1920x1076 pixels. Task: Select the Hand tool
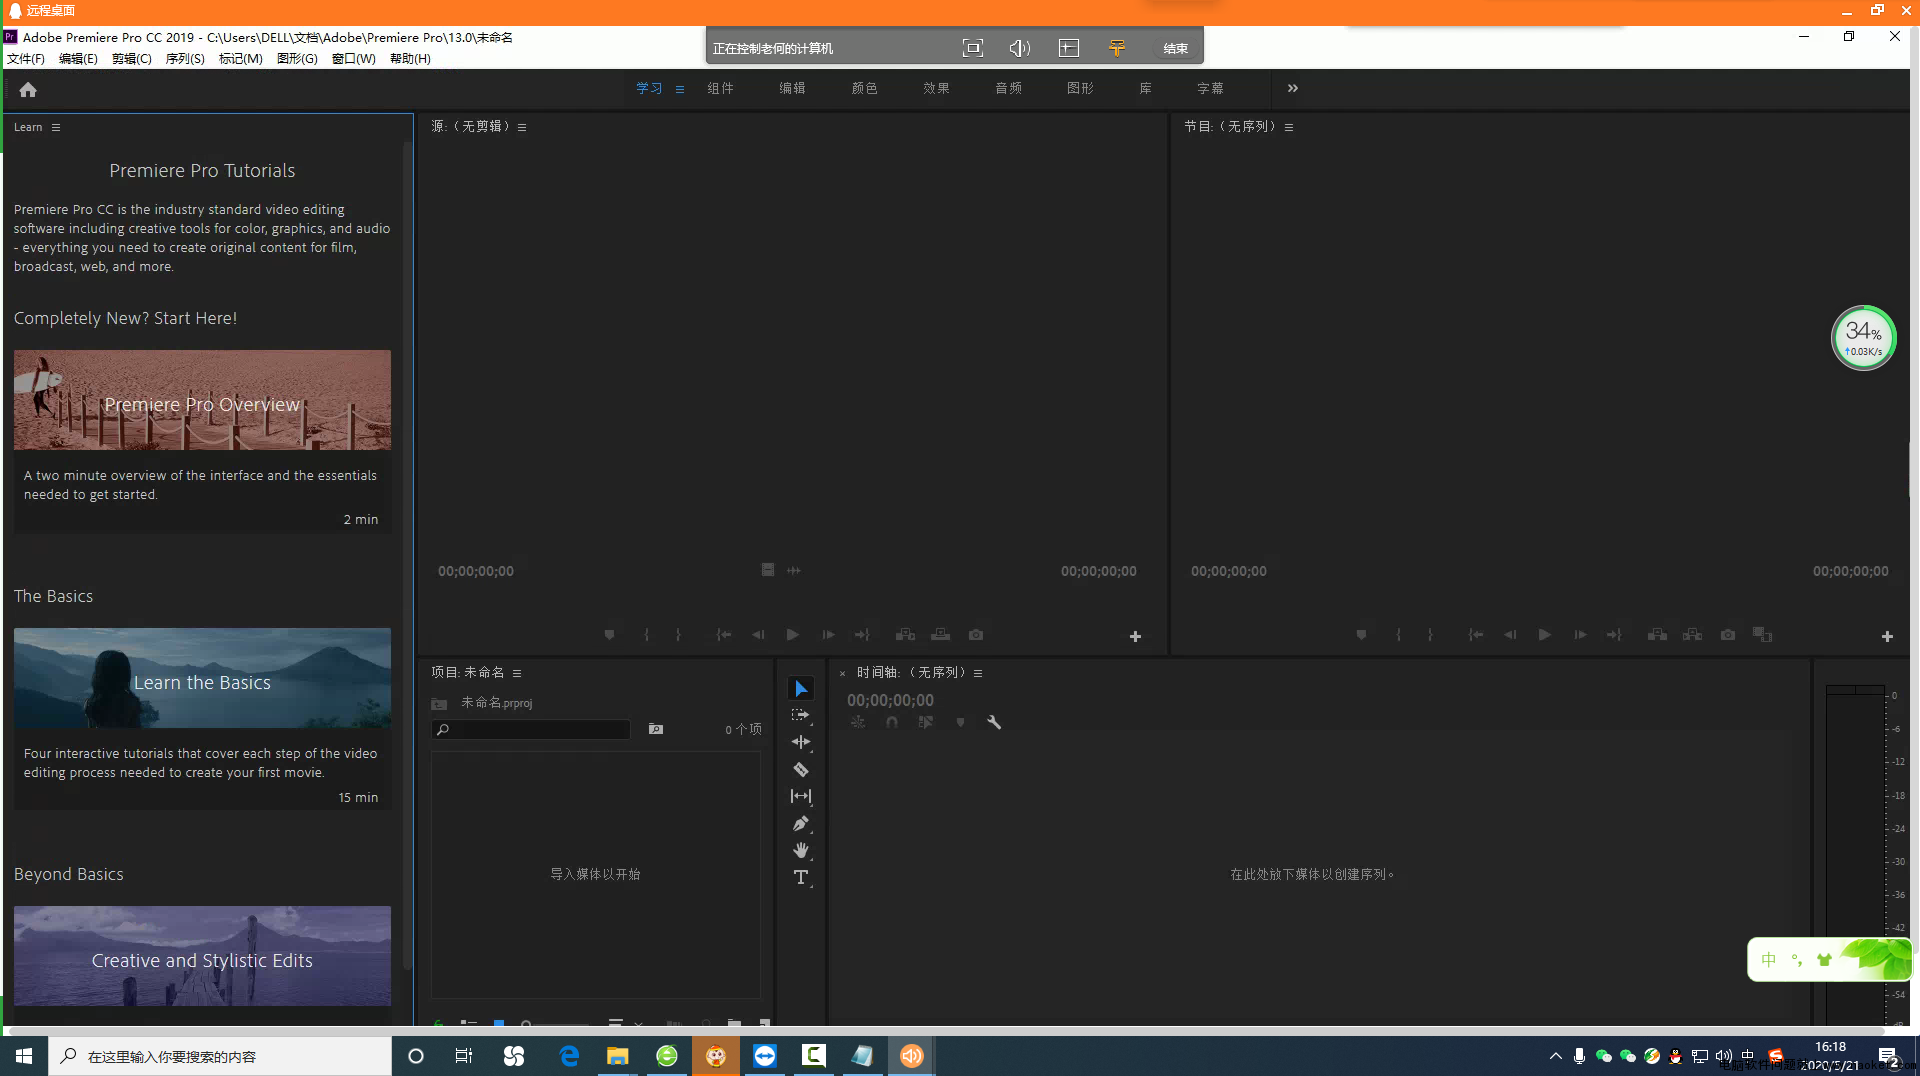point(801,850)
